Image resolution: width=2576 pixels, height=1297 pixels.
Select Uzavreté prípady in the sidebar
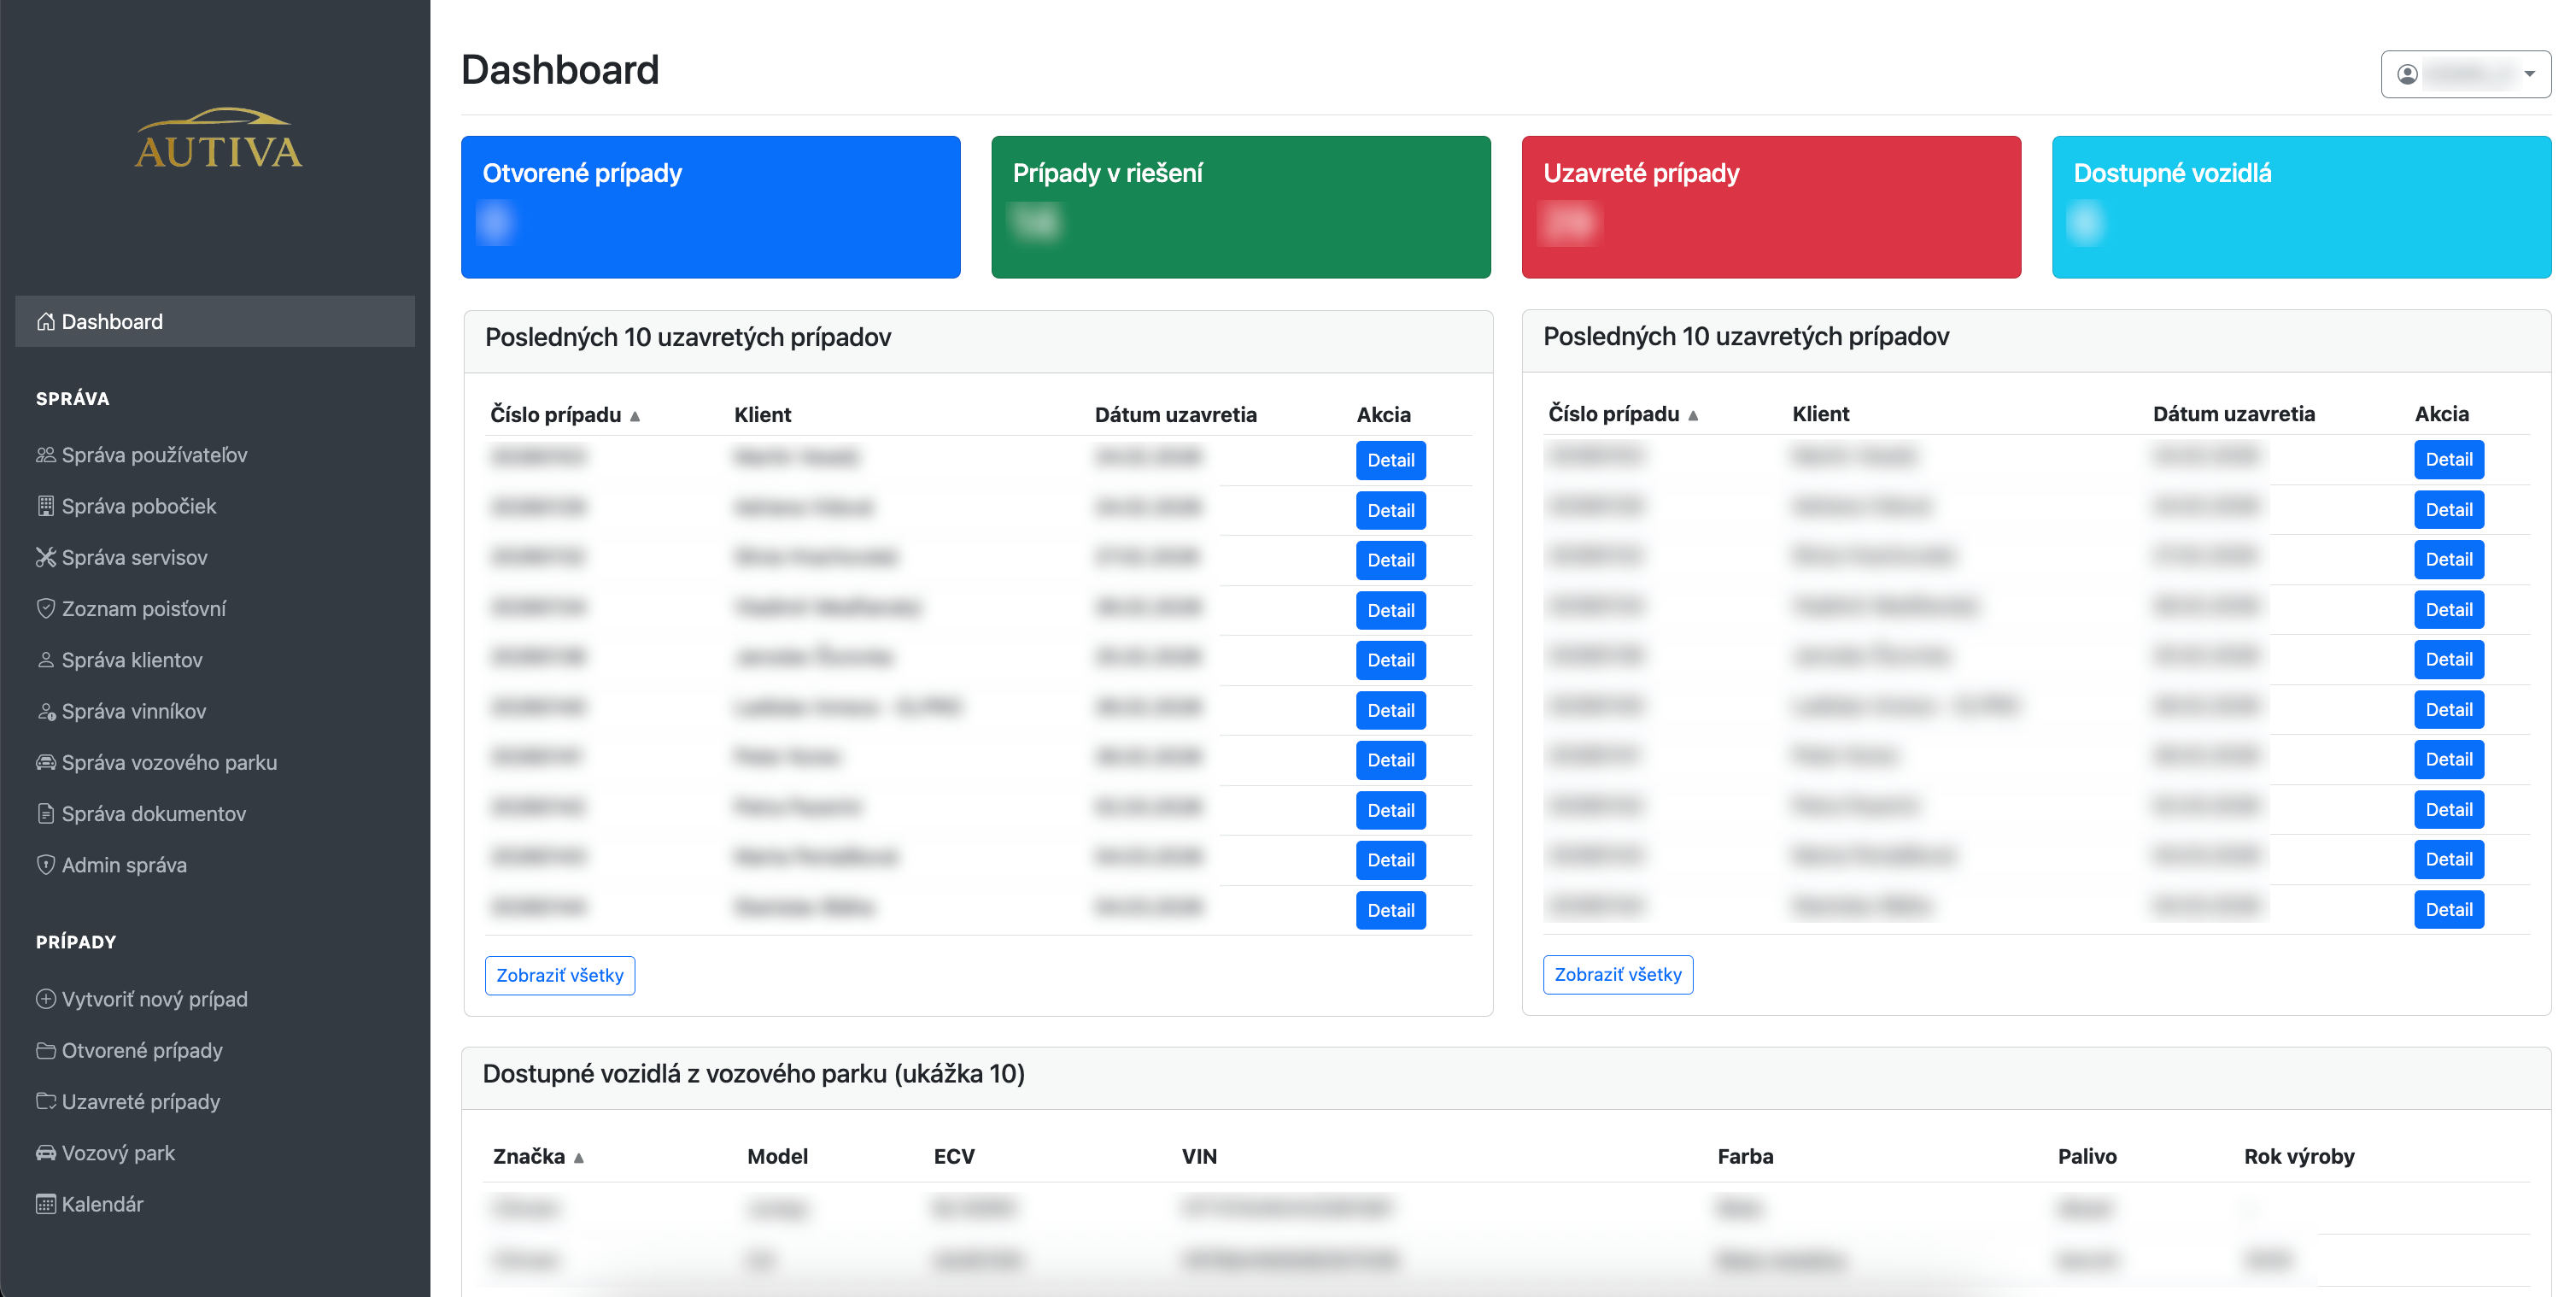point(140,1101)
